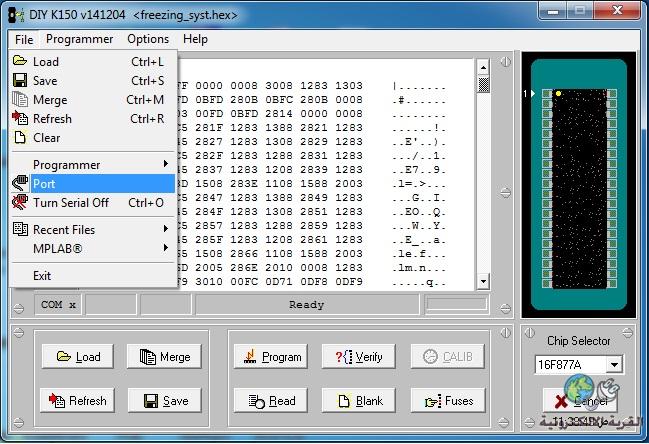
Task: Click the CALIB button
Action: click(447, 356)
